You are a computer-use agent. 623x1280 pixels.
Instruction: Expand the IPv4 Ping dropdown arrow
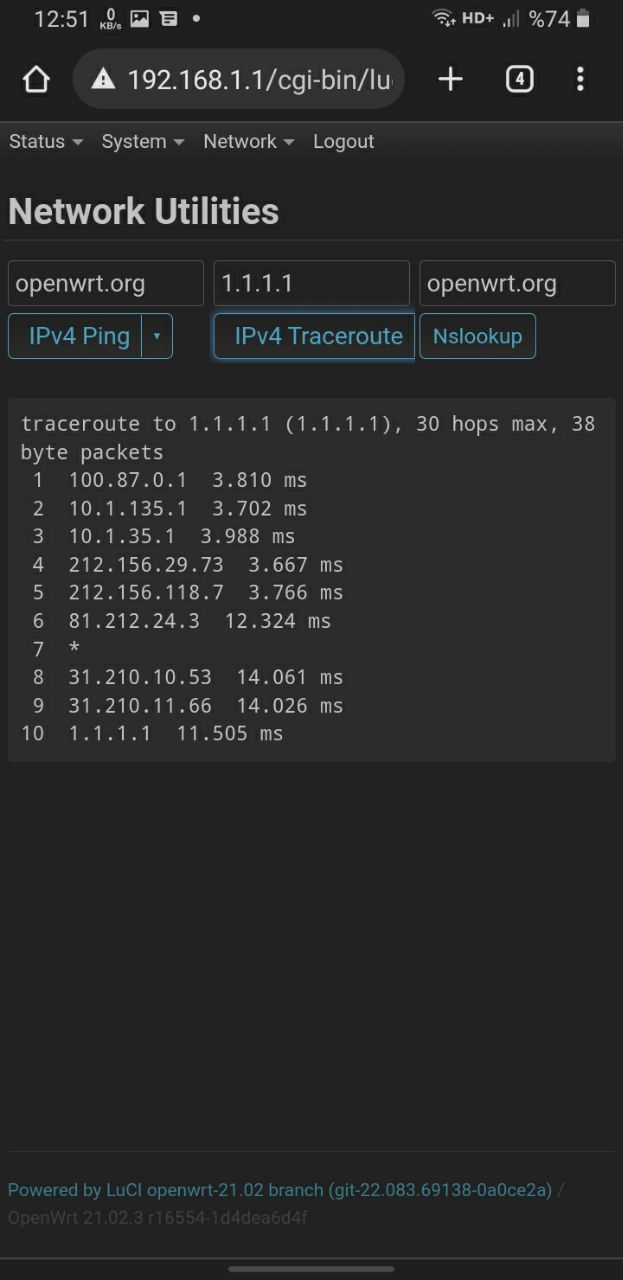pos(157,336)
